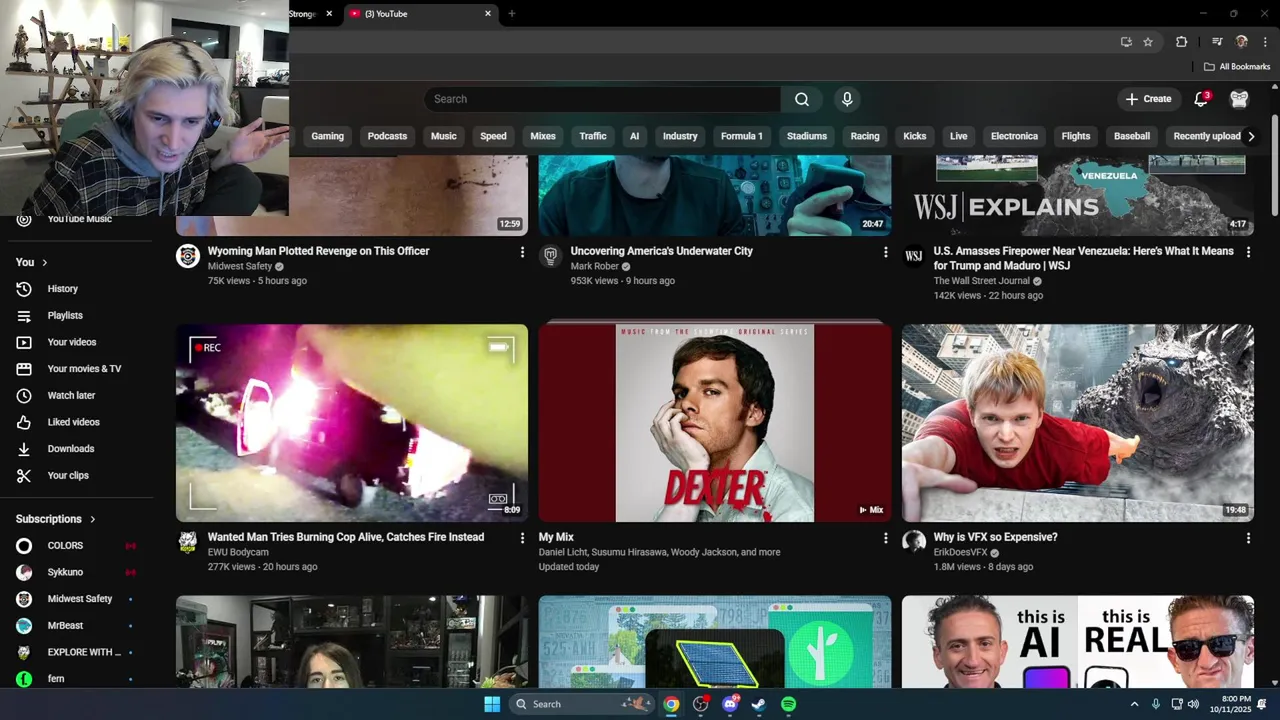Open Chrome from the taskbar
The width and height of the screenshot is (1280, 720).
(x=671, y=704)
